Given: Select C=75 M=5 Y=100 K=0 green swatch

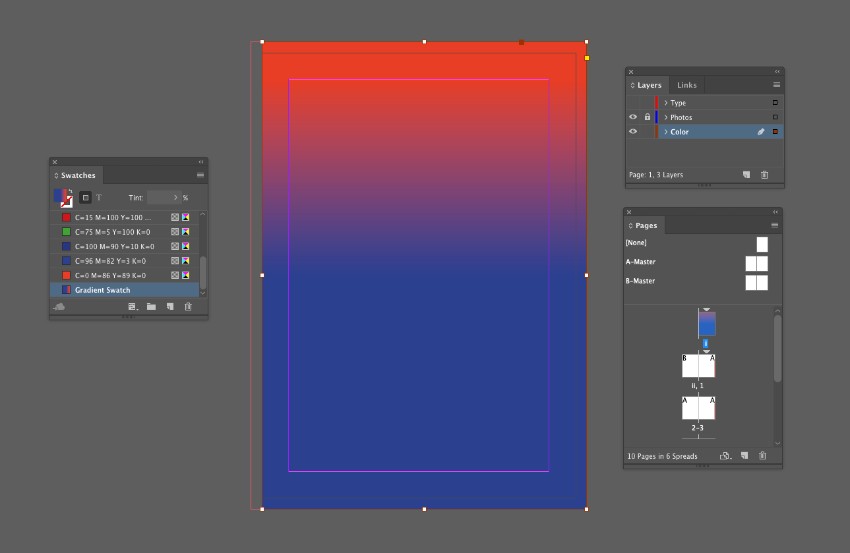Looking at the screenshot, I should point(125,232).
